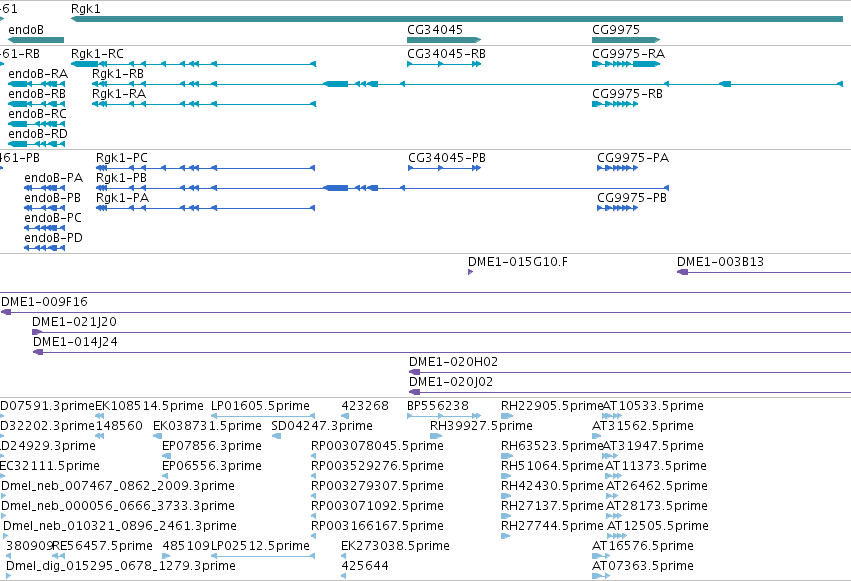Viewport: 851px width, 581px height.
Task: Click RP003071092.5prime EST label
Action: point(377,506)
